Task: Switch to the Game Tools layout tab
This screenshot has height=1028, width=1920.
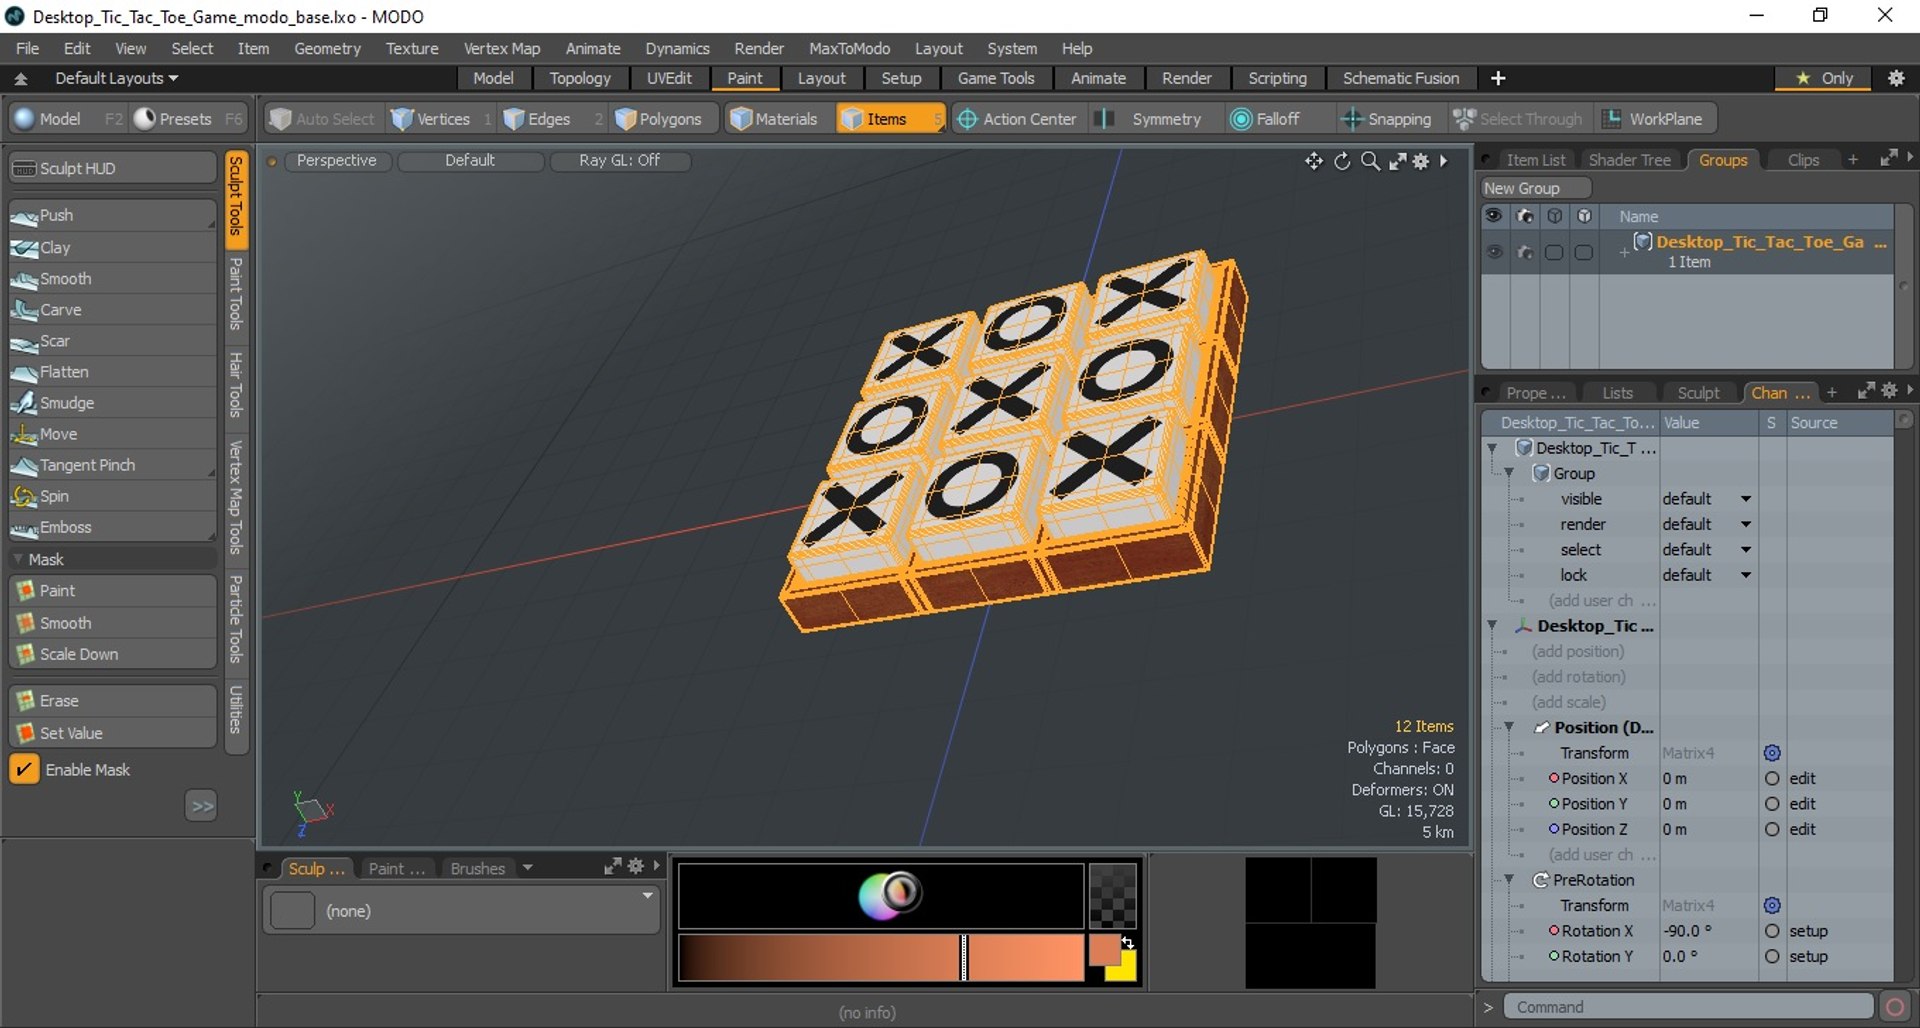Action: (x=995, y=78)
